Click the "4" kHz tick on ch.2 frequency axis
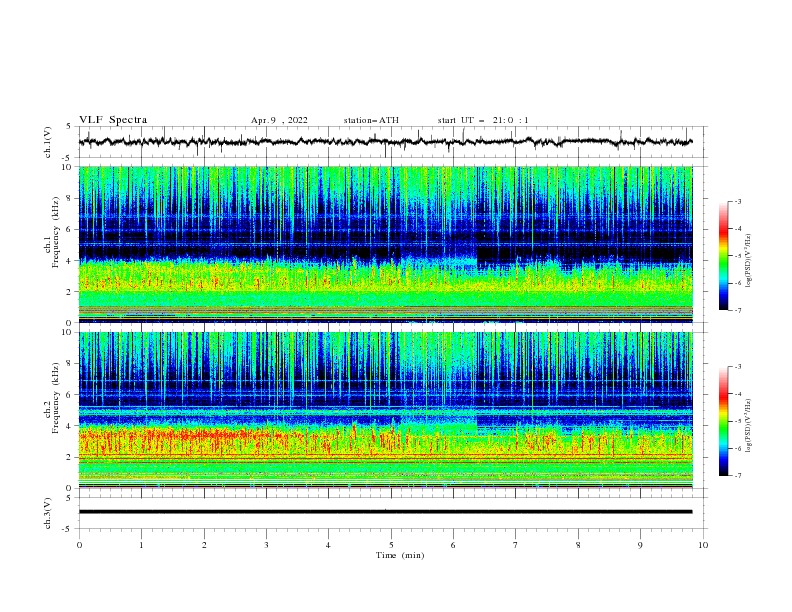The height and width of the screenshot is (612, 792). pyautogui.click(x=69, y=426)
